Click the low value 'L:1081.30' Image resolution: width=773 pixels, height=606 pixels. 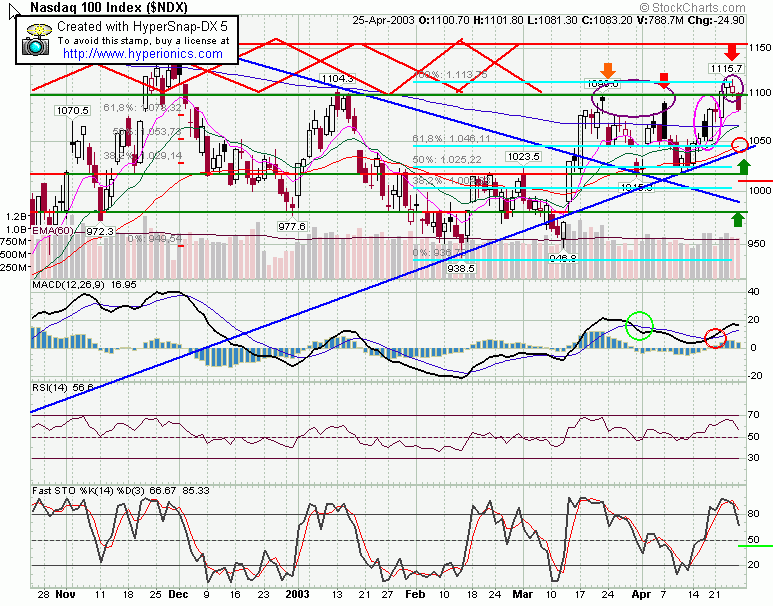[551, 20]
